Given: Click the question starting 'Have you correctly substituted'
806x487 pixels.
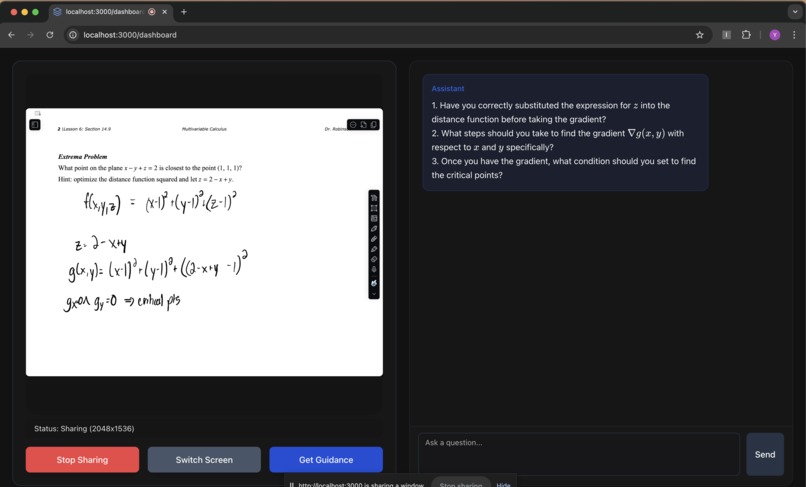Looking at the screenshot, I should click(551, 112).
